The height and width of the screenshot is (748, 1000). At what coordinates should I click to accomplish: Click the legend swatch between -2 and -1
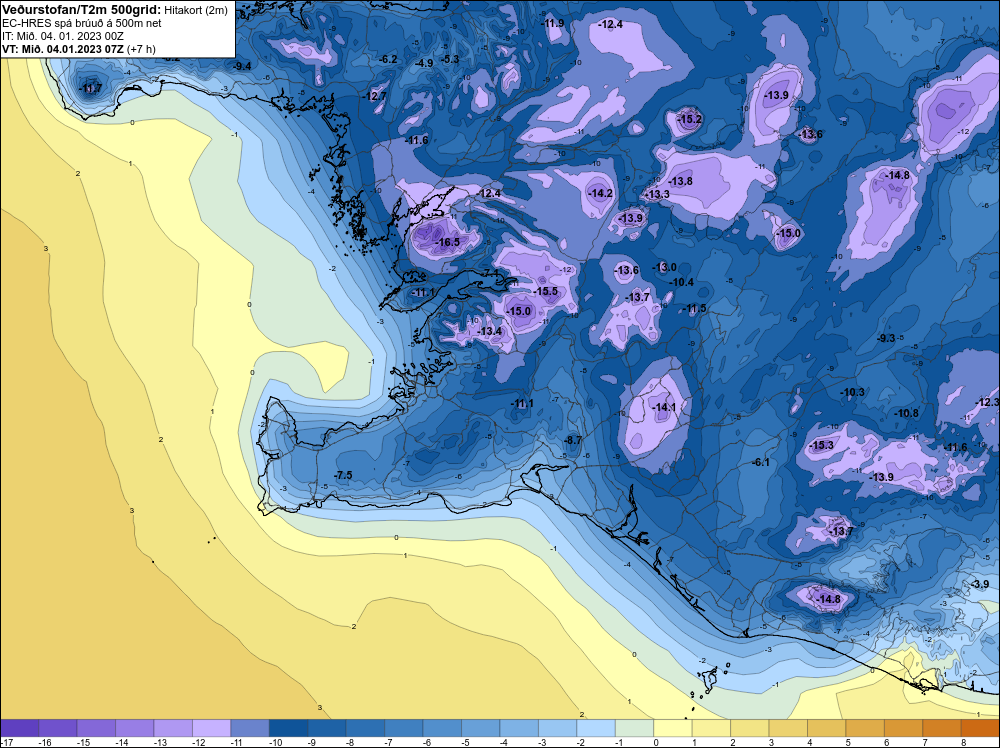[x=596, y=728]
